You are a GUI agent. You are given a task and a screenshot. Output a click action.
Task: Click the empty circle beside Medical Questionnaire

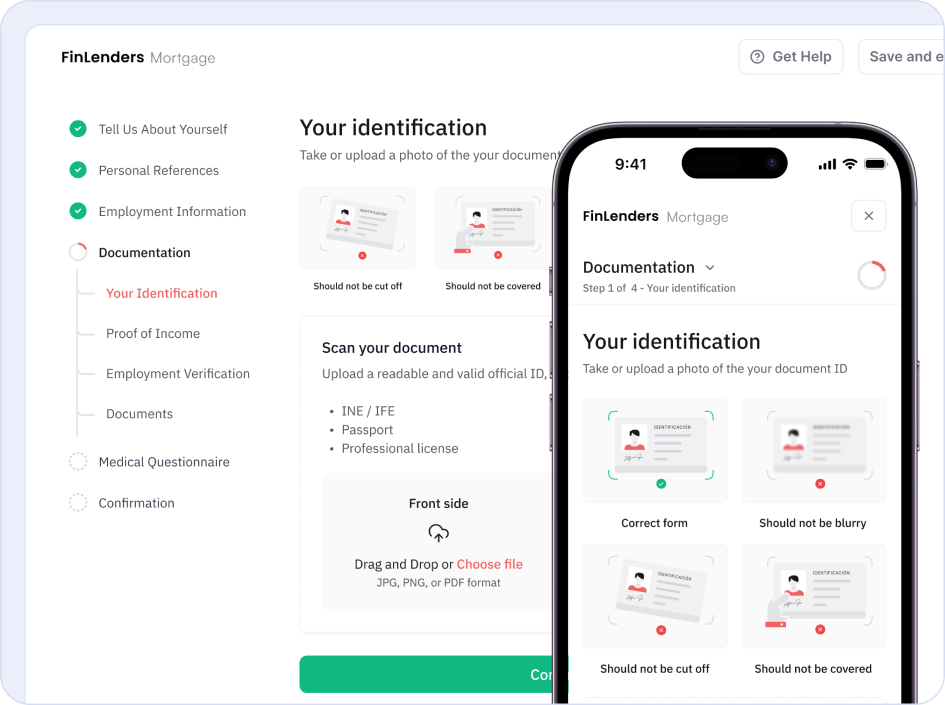point(78,461)
